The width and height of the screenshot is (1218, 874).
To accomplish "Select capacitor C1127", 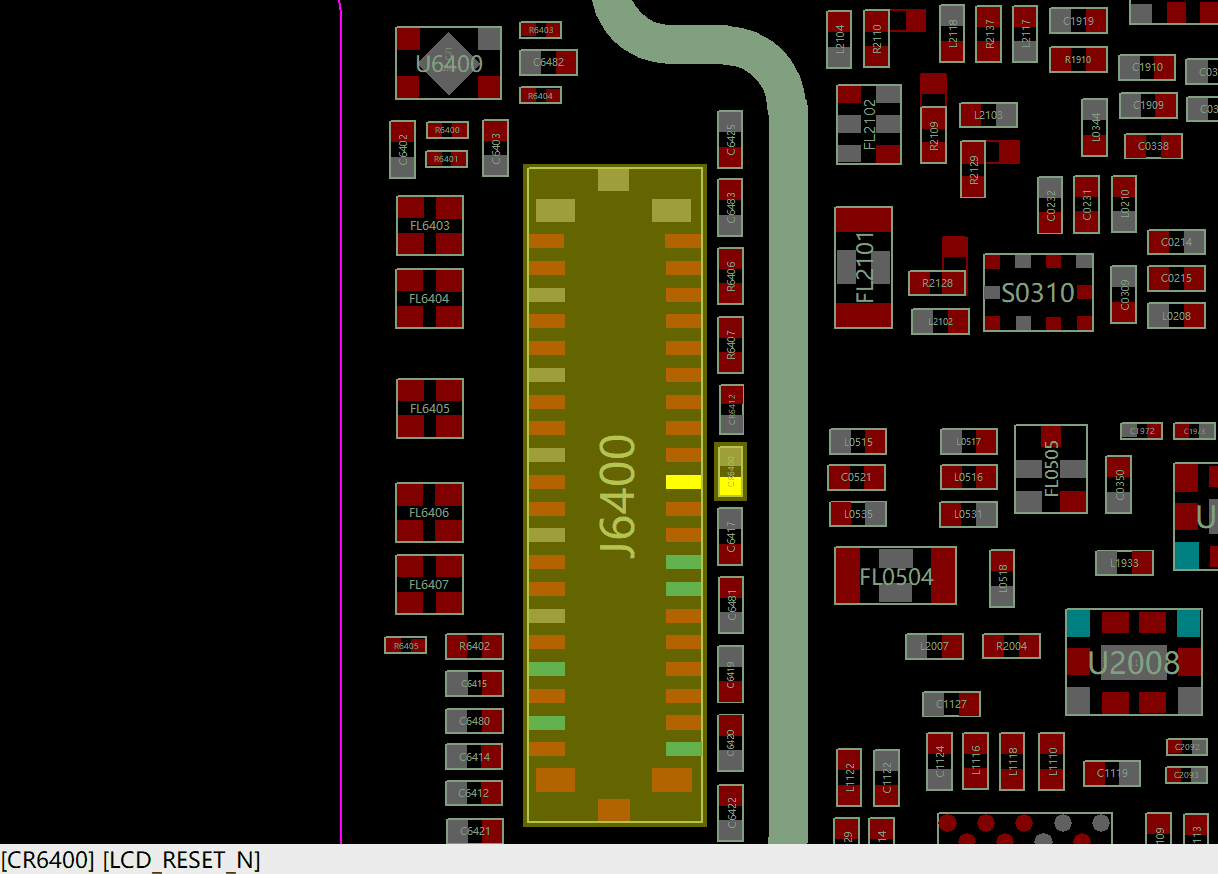I will 951,704.
